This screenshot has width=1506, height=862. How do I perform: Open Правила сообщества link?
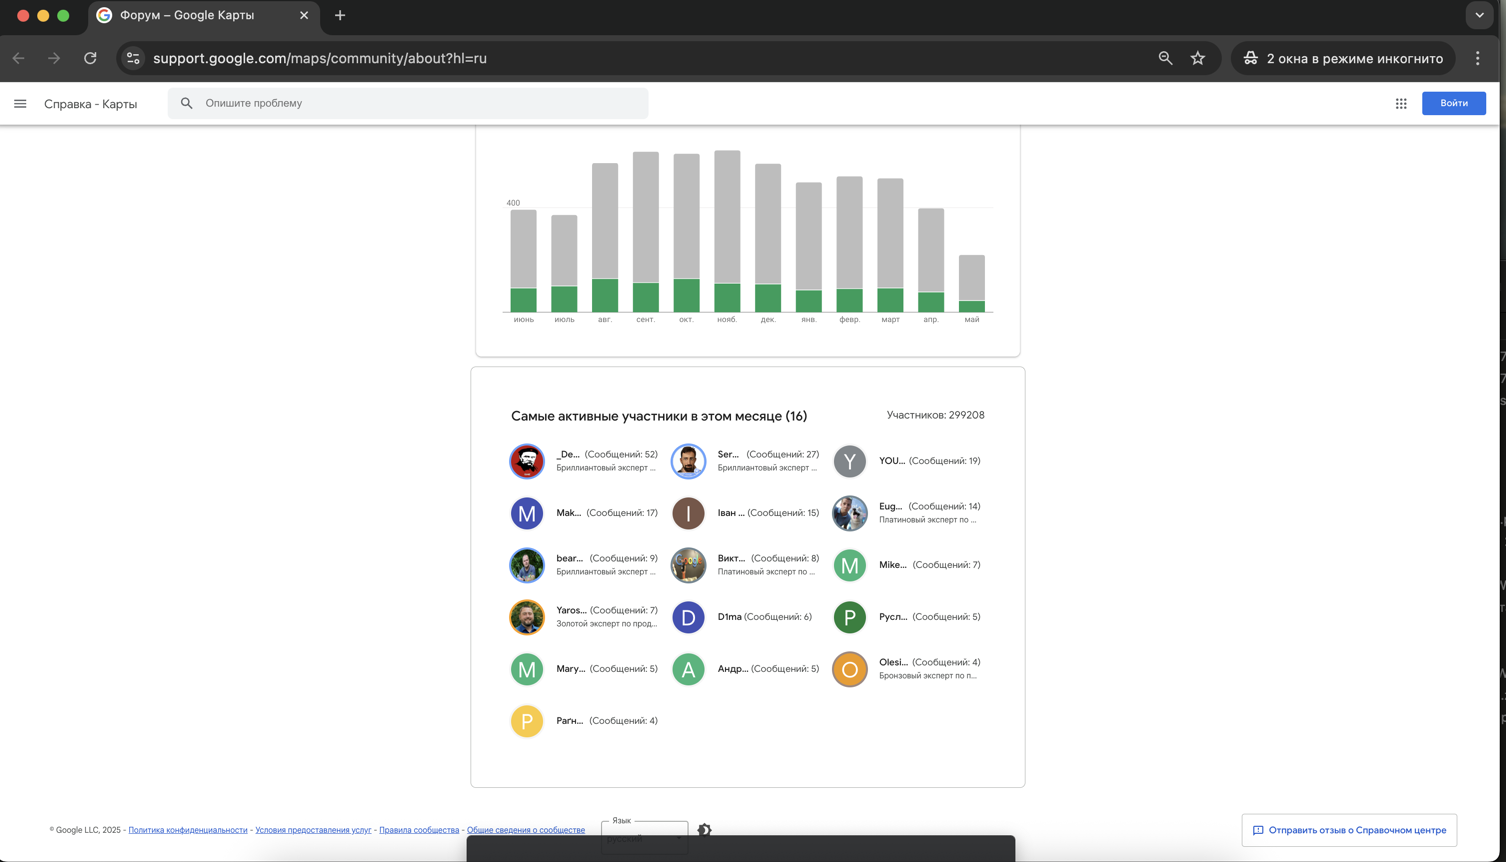(419, 830)
